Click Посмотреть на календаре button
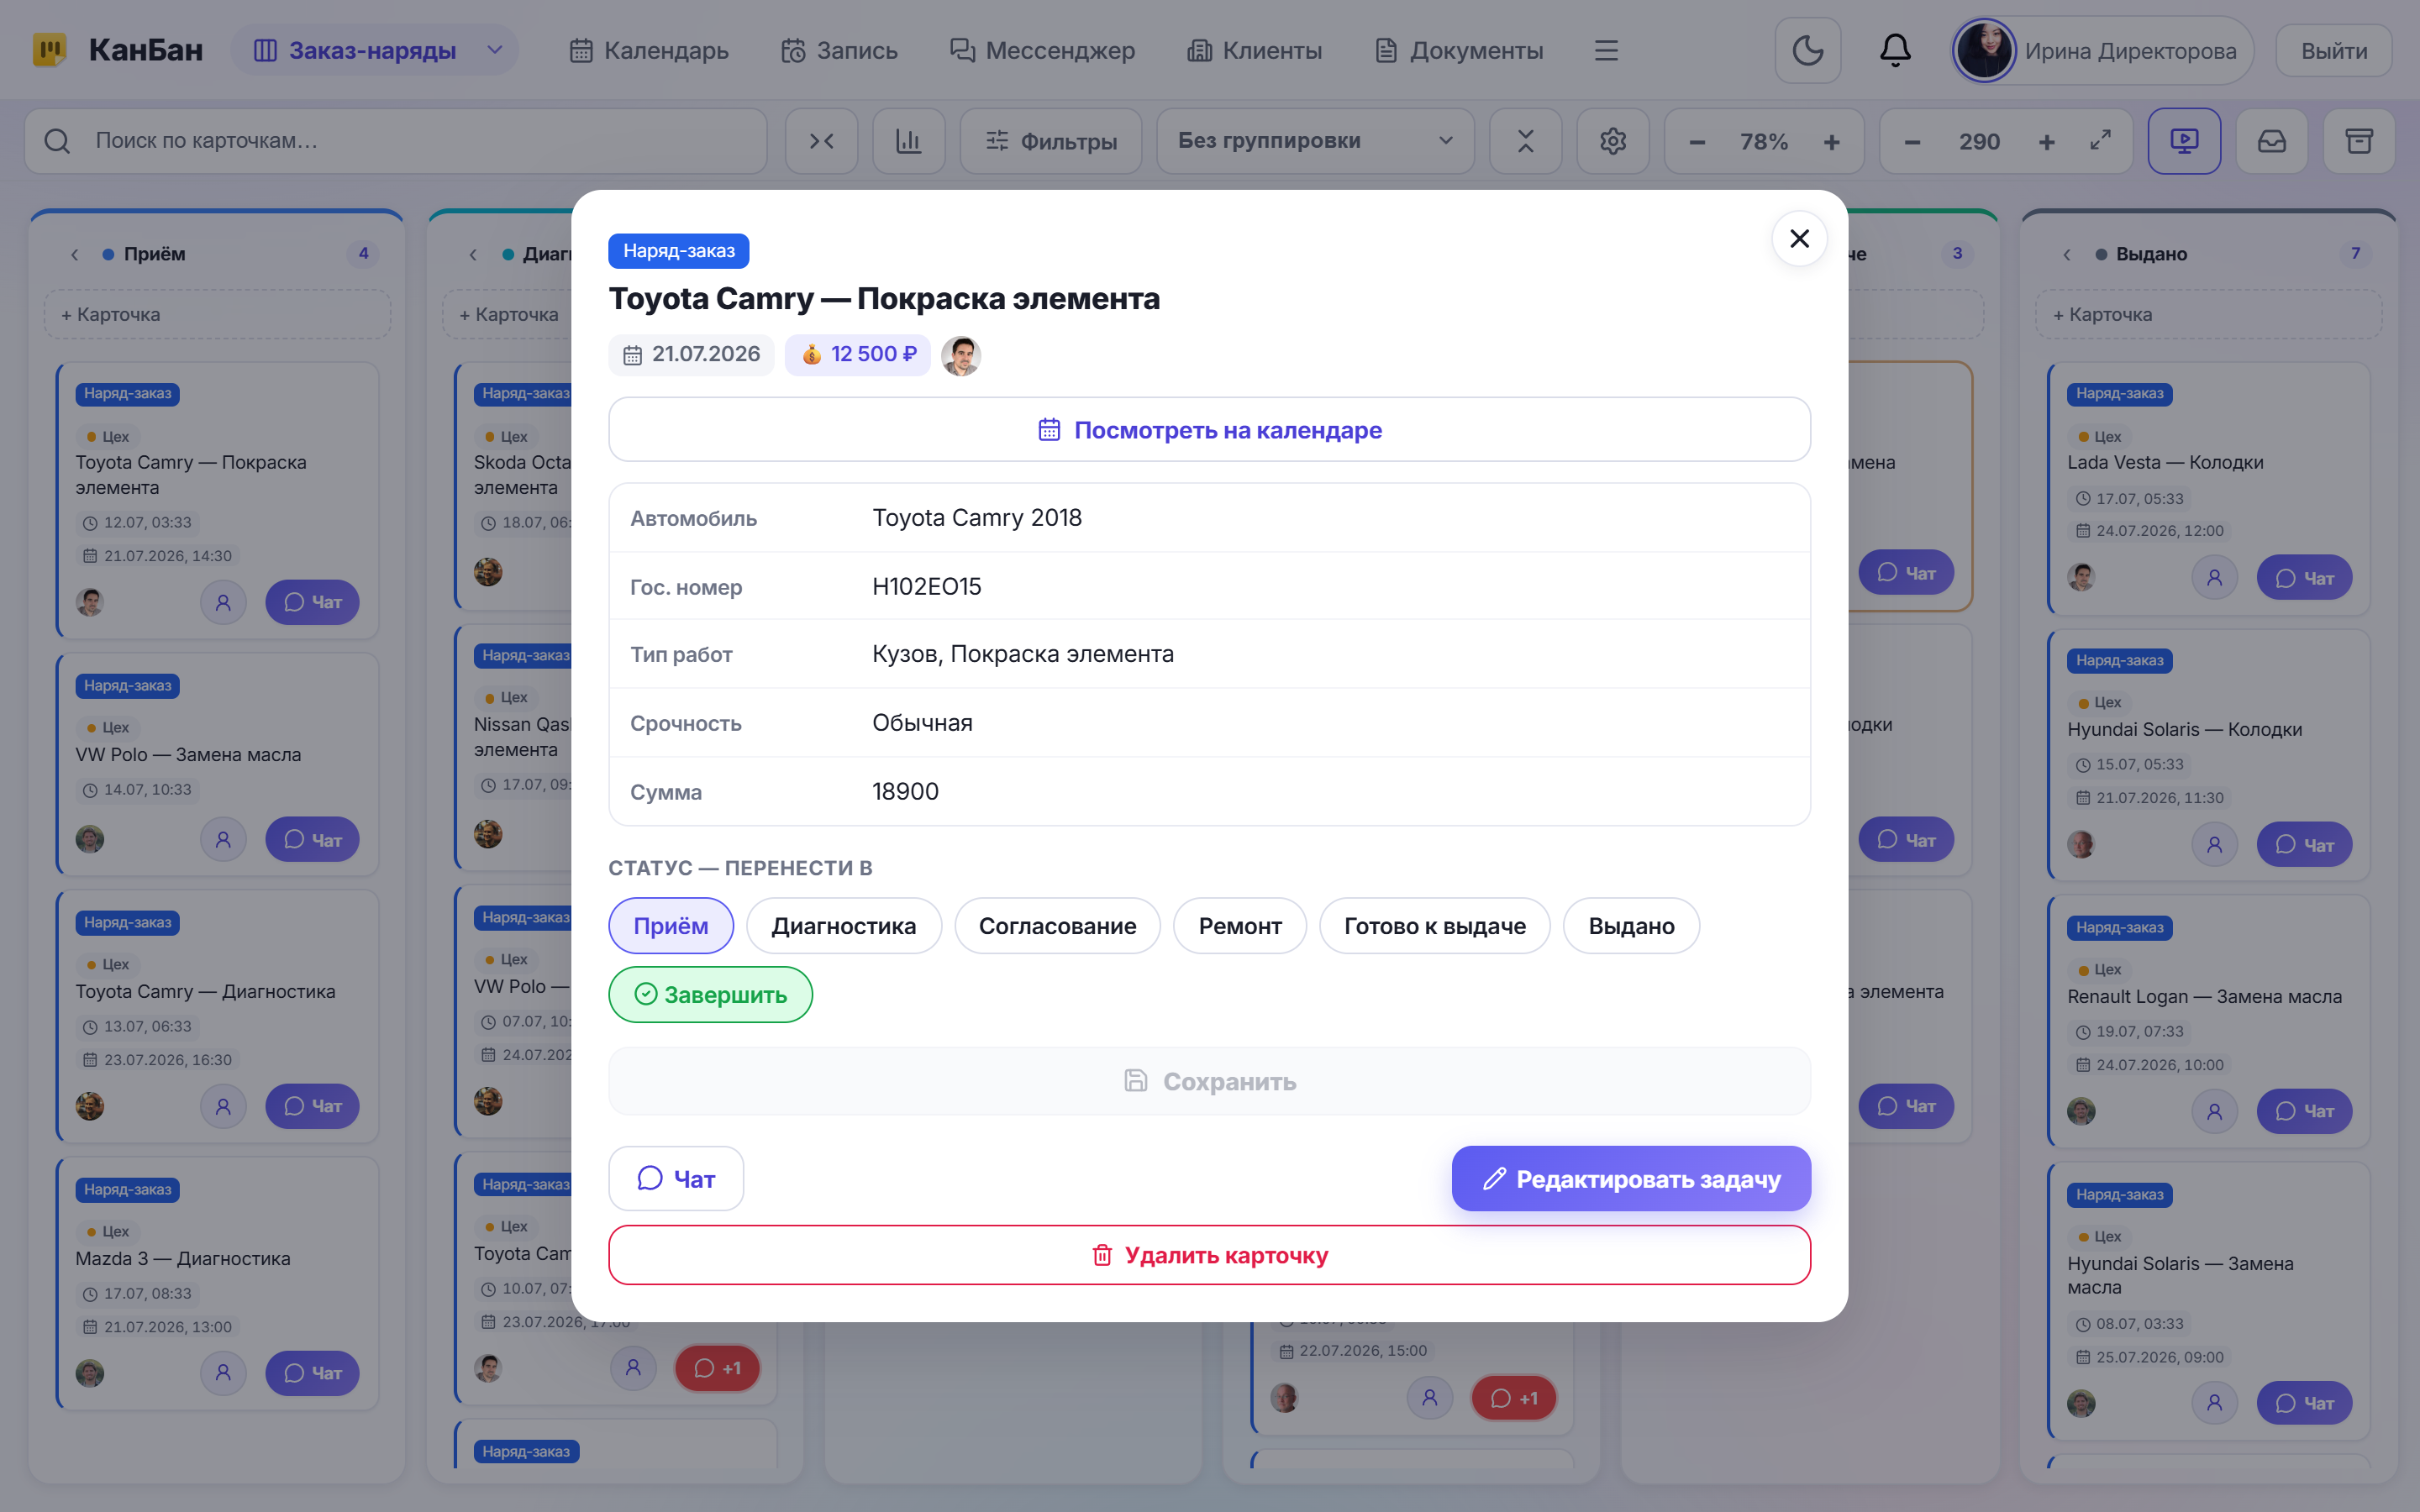This screenshot has width=2420, height=1512. click(1209, 430)
